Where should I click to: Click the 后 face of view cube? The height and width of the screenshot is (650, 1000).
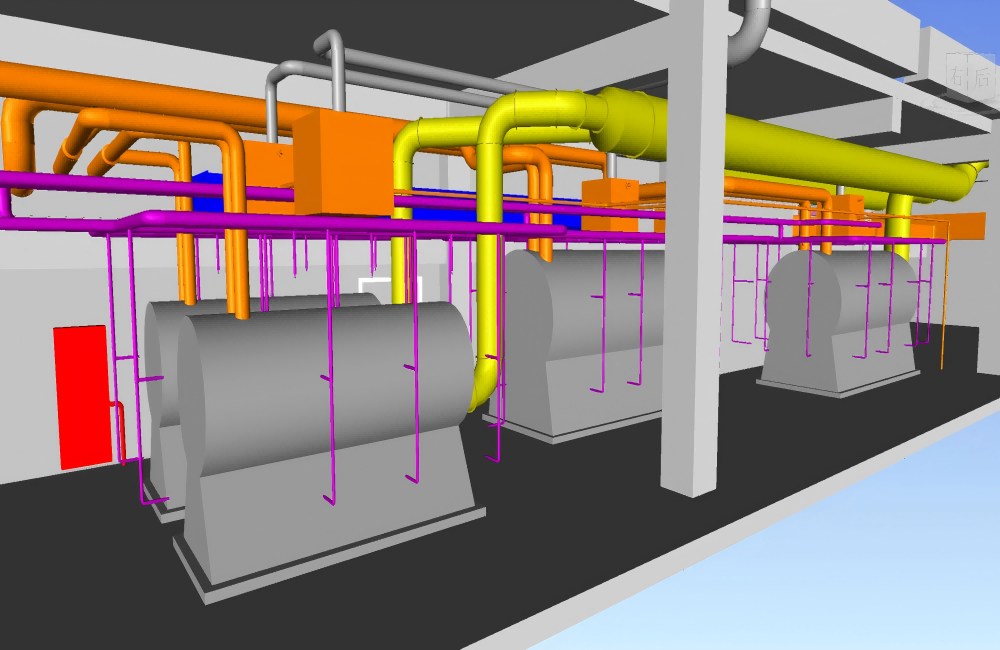[x=984, y=78]
